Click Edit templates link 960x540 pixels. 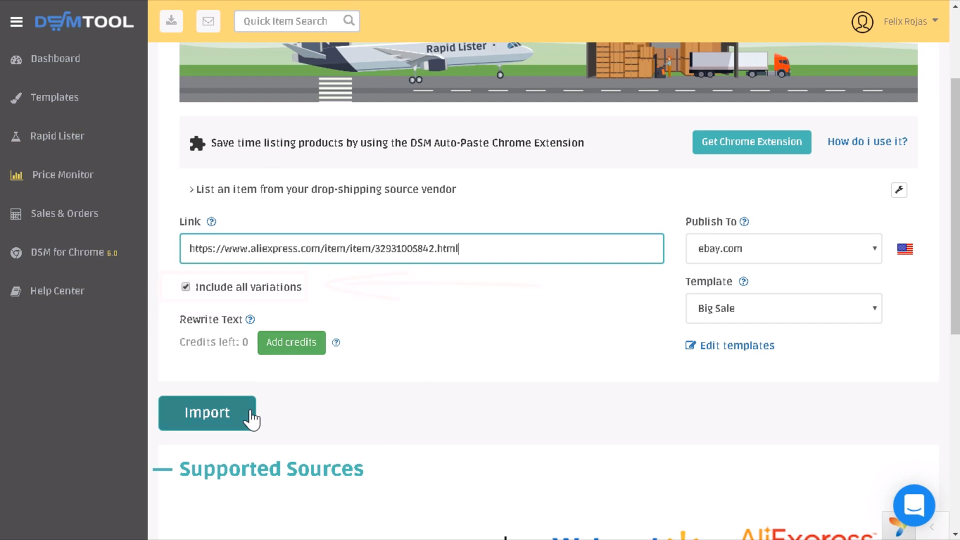click(737, 345)
